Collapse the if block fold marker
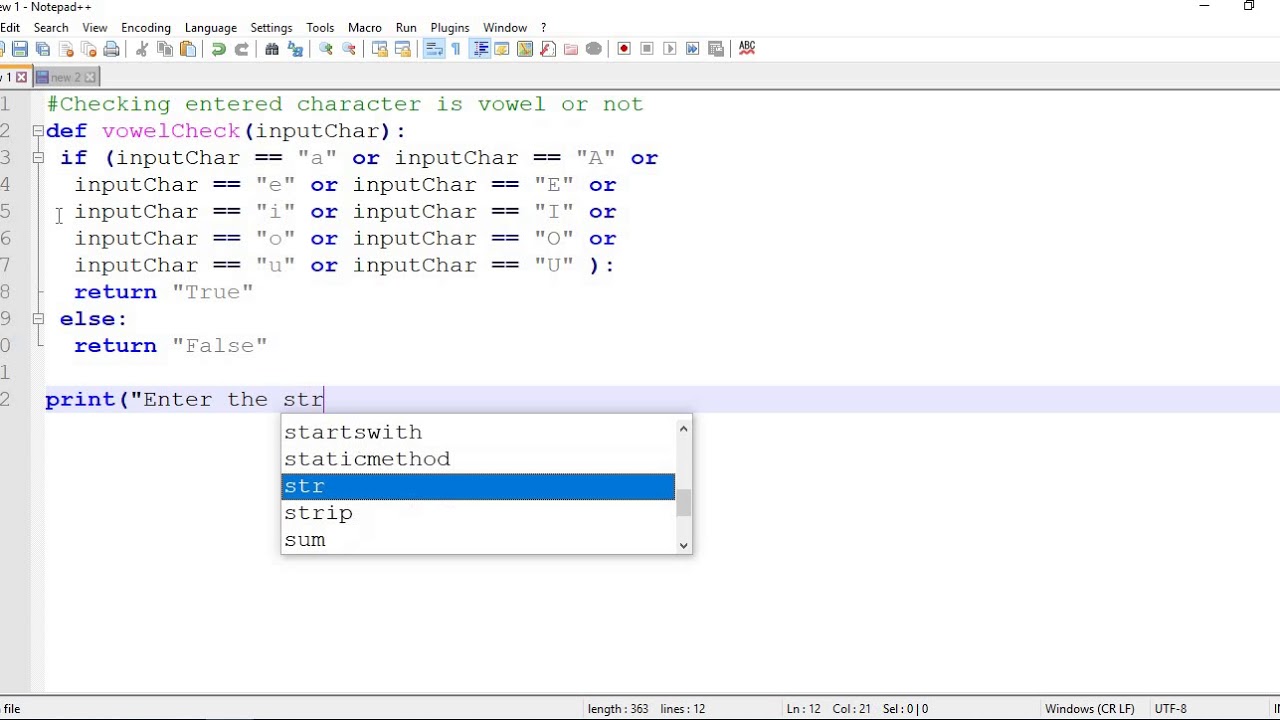1280x720 pixels. pyautogui.click(x=37, y=158)
